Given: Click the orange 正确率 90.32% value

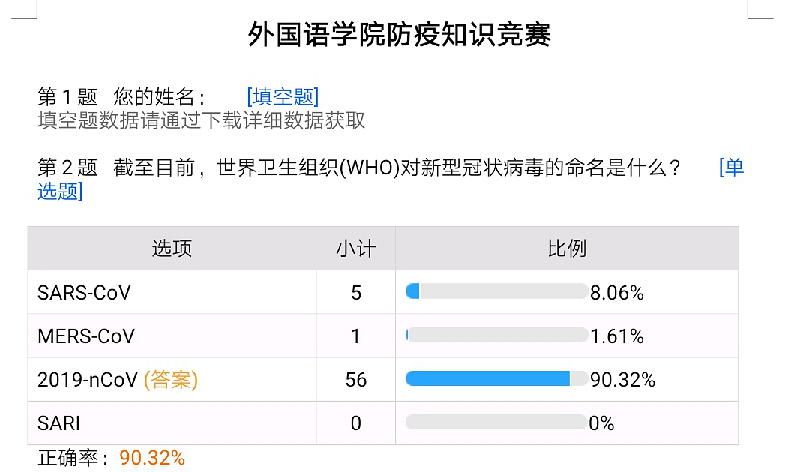Looking at the screenshot, I should point(152,458).
